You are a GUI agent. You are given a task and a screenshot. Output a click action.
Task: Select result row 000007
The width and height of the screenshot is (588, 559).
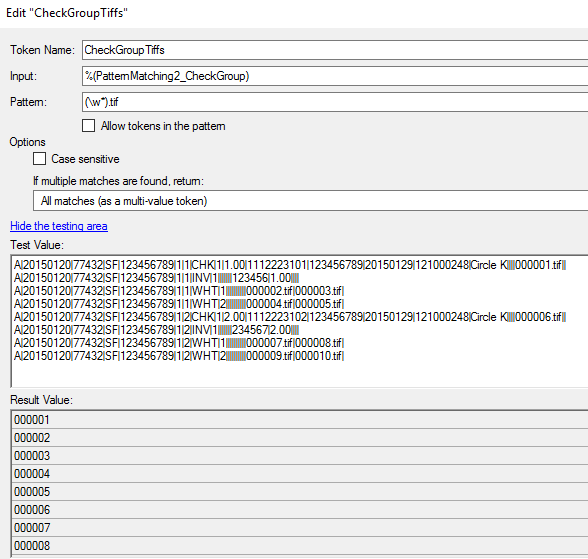300,528
